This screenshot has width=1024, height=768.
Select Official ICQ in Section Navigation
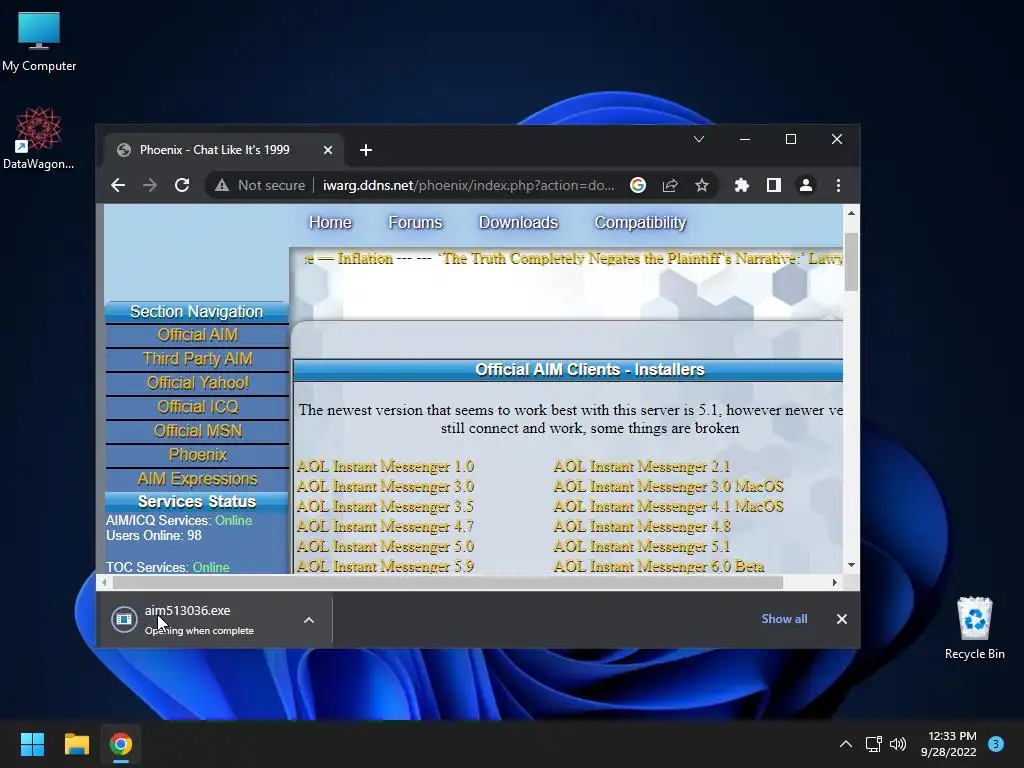[x=197, y=408]
